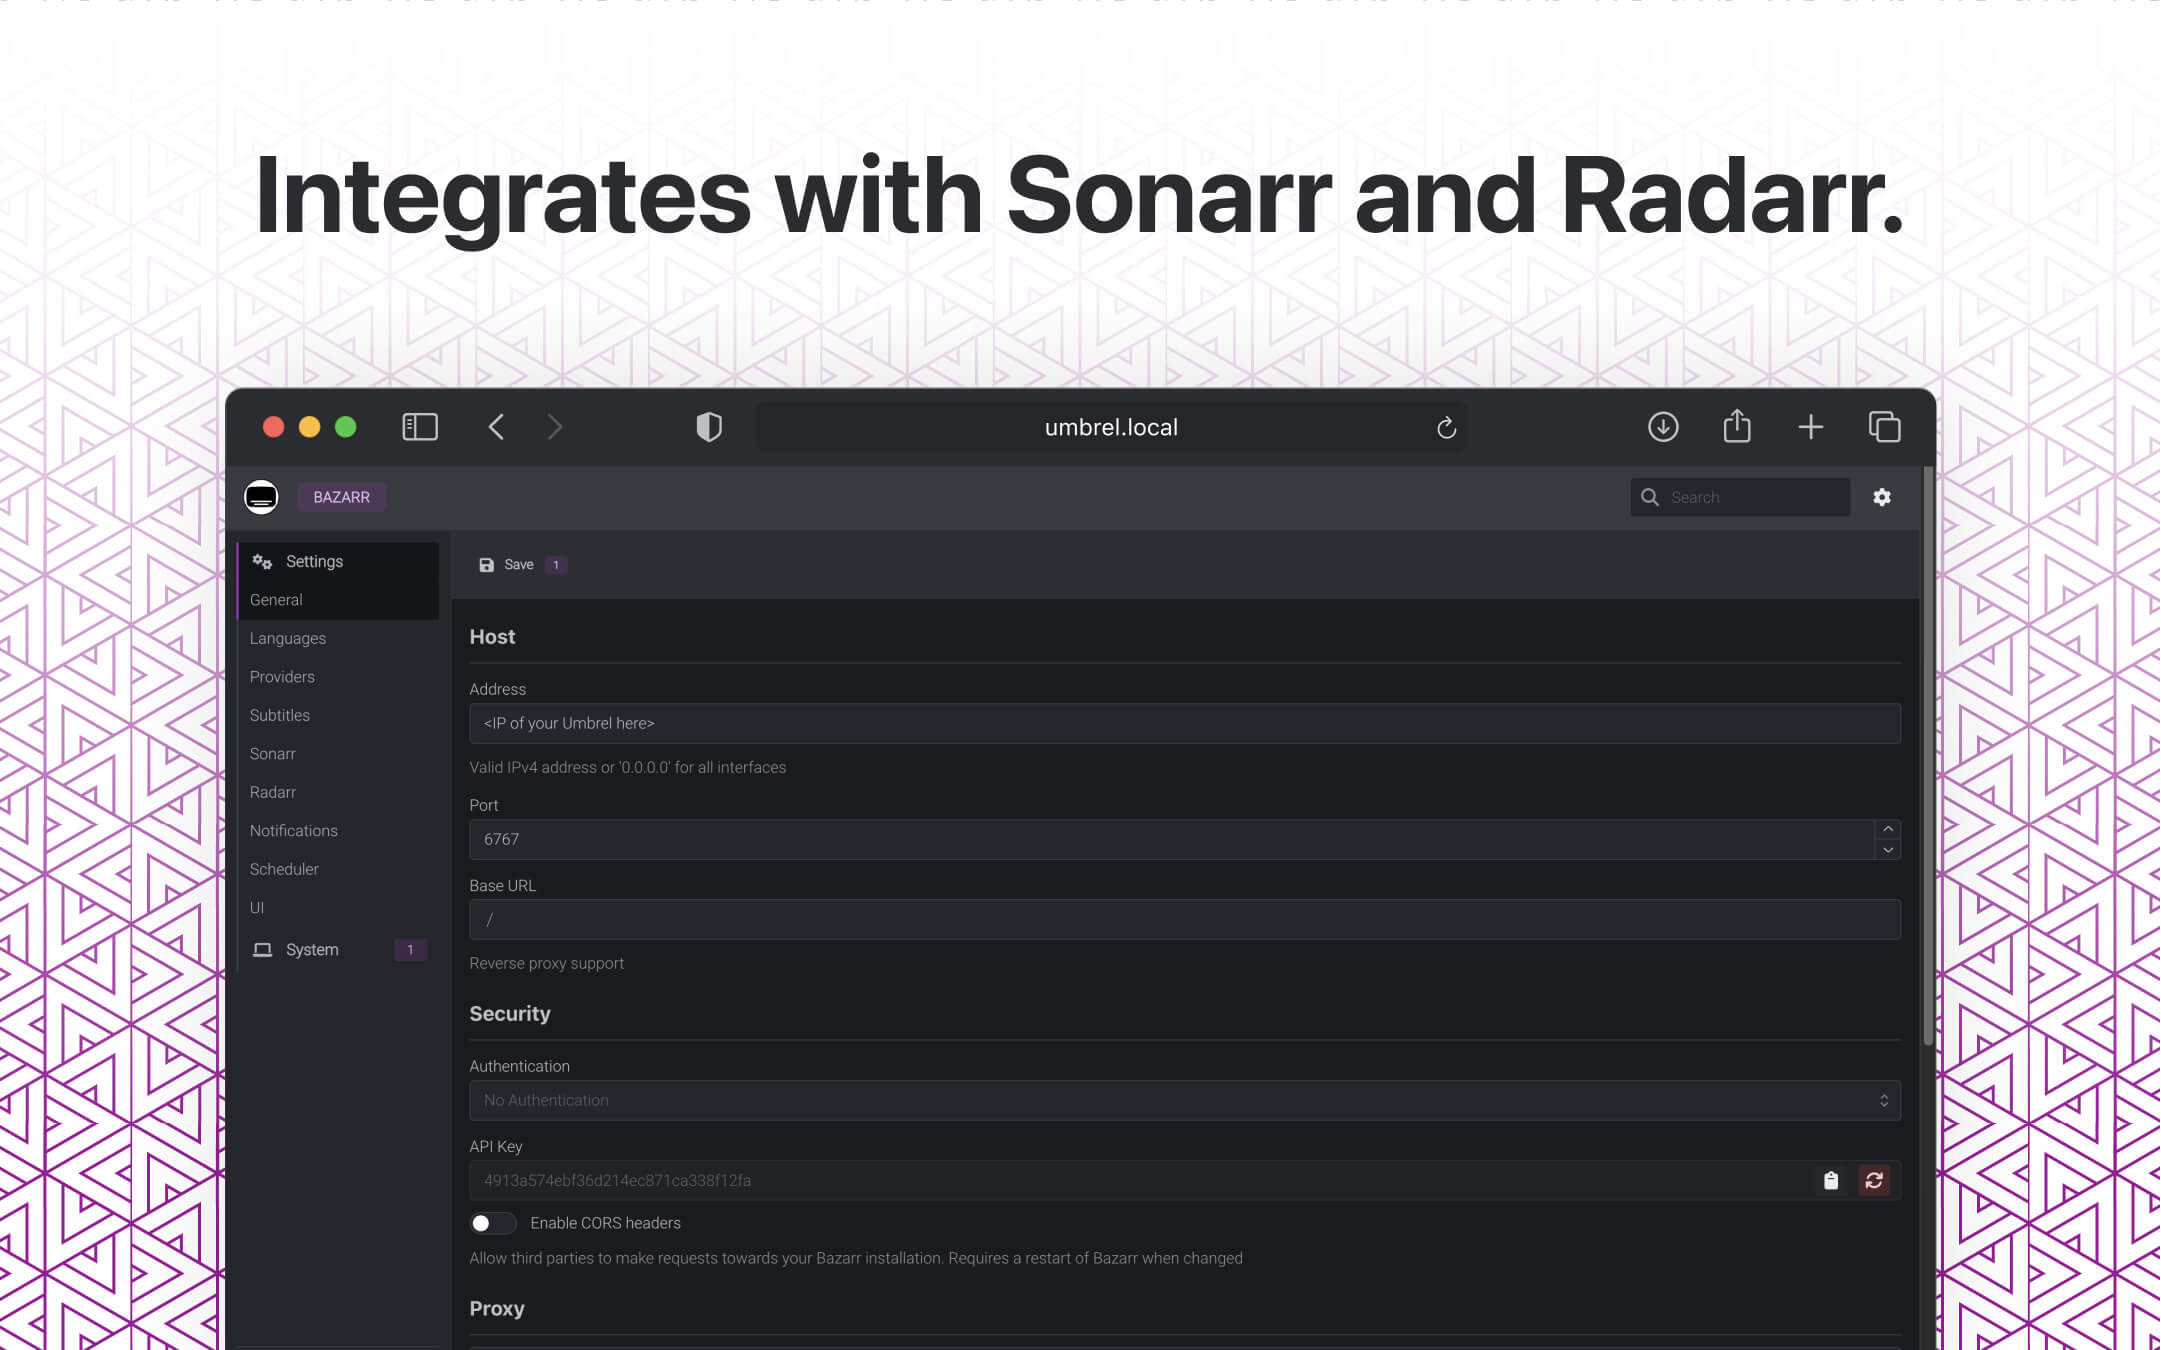2161x1350 pixels.
Task: Select the Subtitles settings section
Action: [x=279, y=715]
